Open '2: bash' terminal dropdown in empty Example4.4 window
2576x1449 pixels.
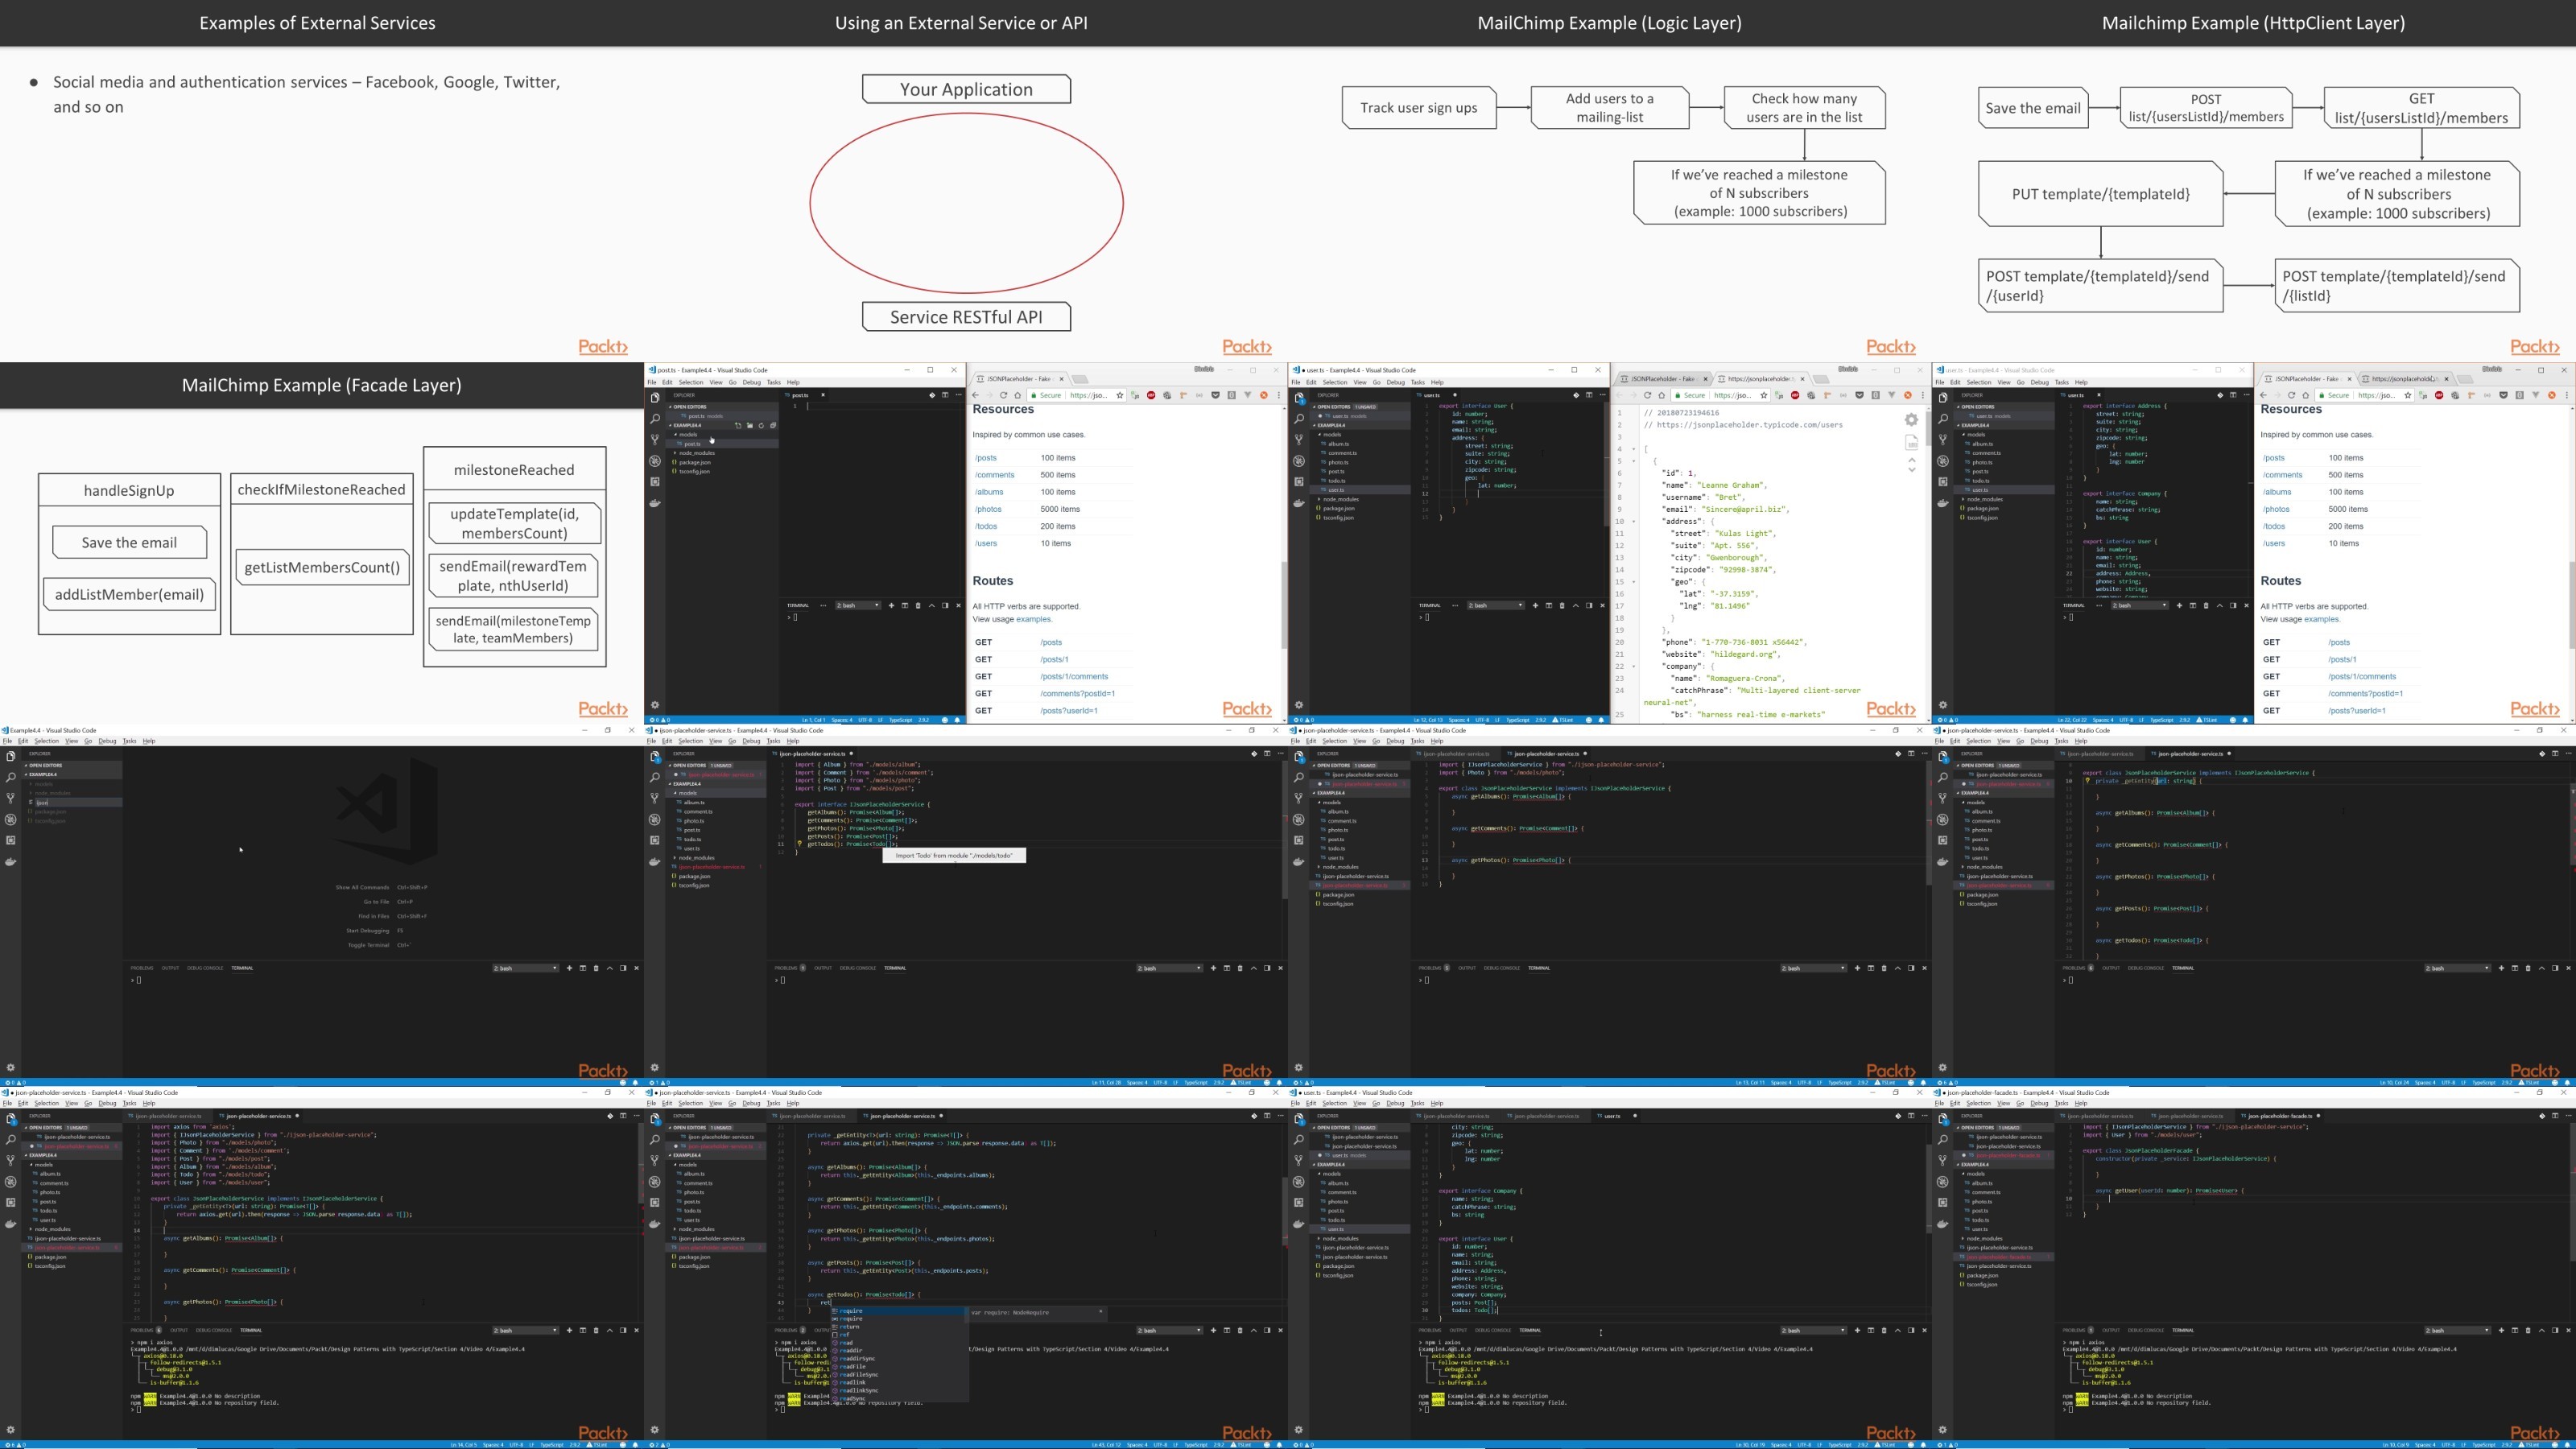525,968
